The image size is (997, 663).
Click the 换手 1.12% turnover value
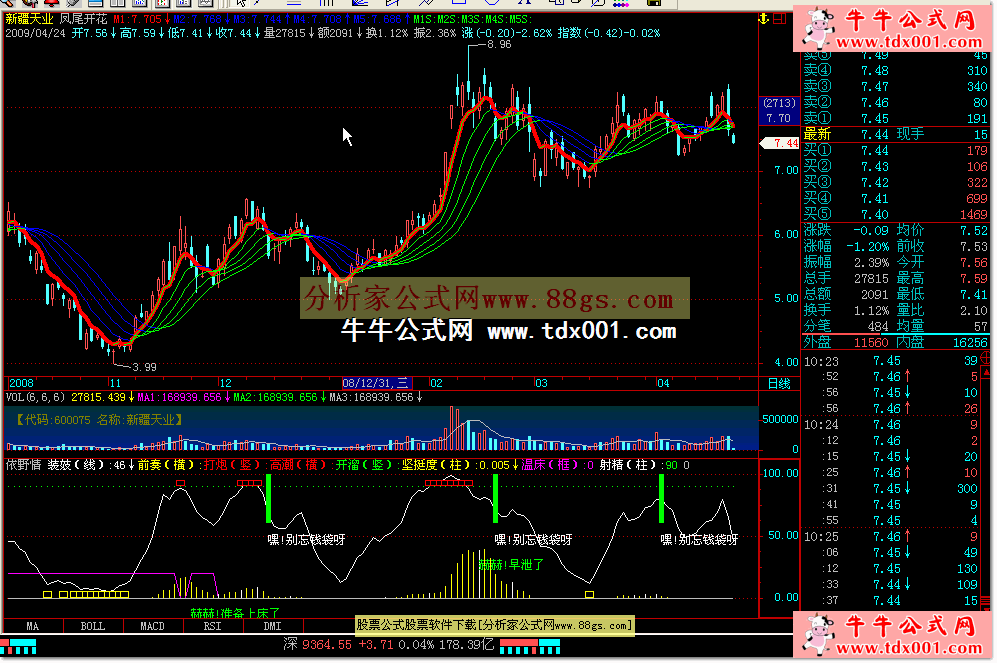871,310
